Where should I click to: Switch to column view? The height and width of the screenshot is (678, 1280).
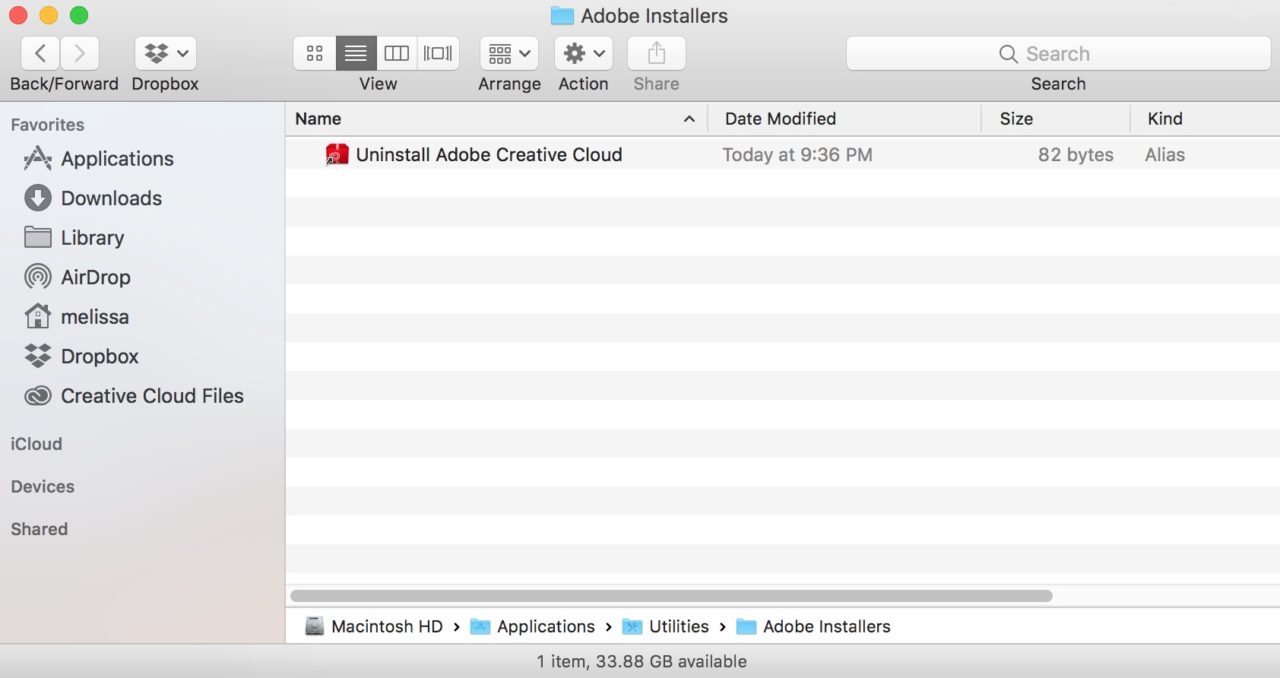(397, 53)
